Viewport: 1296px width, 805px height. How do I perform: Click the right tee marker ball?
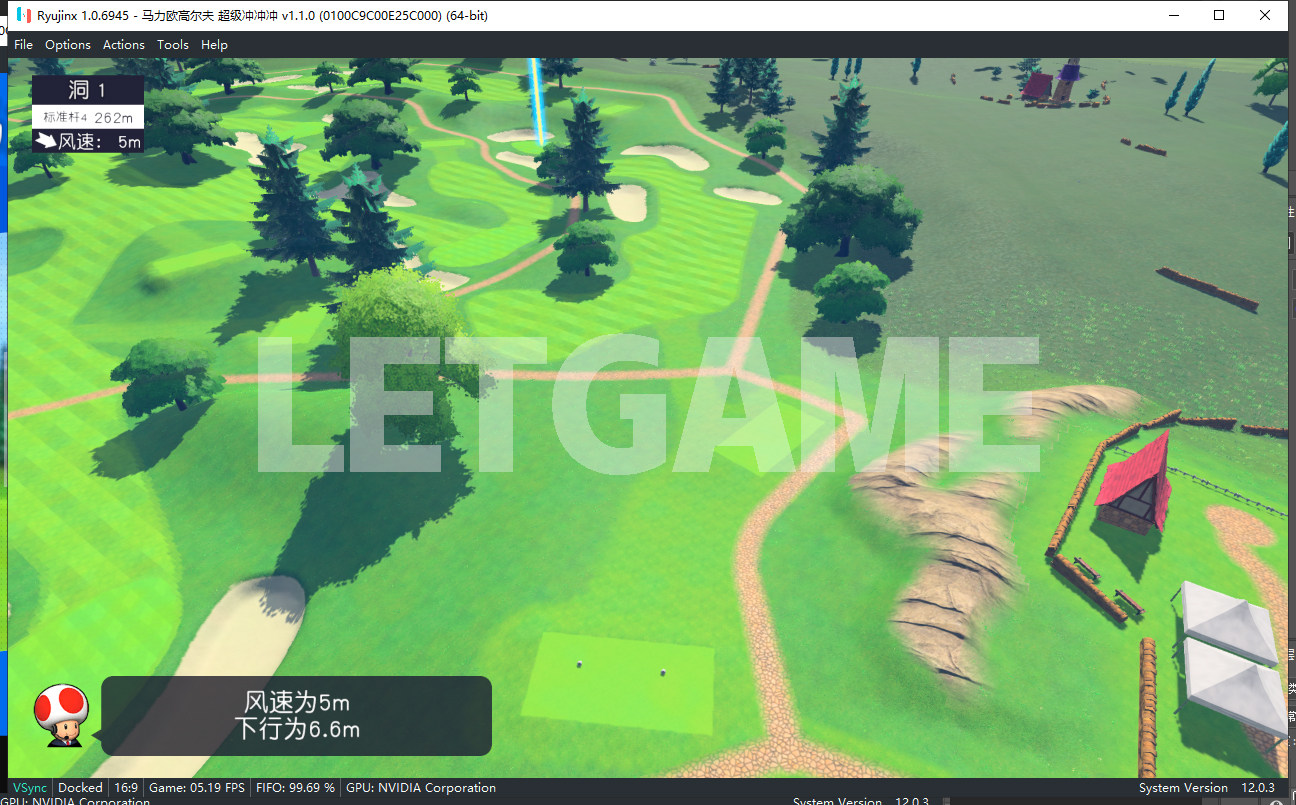pyautogui.click(x=663, y=672)
